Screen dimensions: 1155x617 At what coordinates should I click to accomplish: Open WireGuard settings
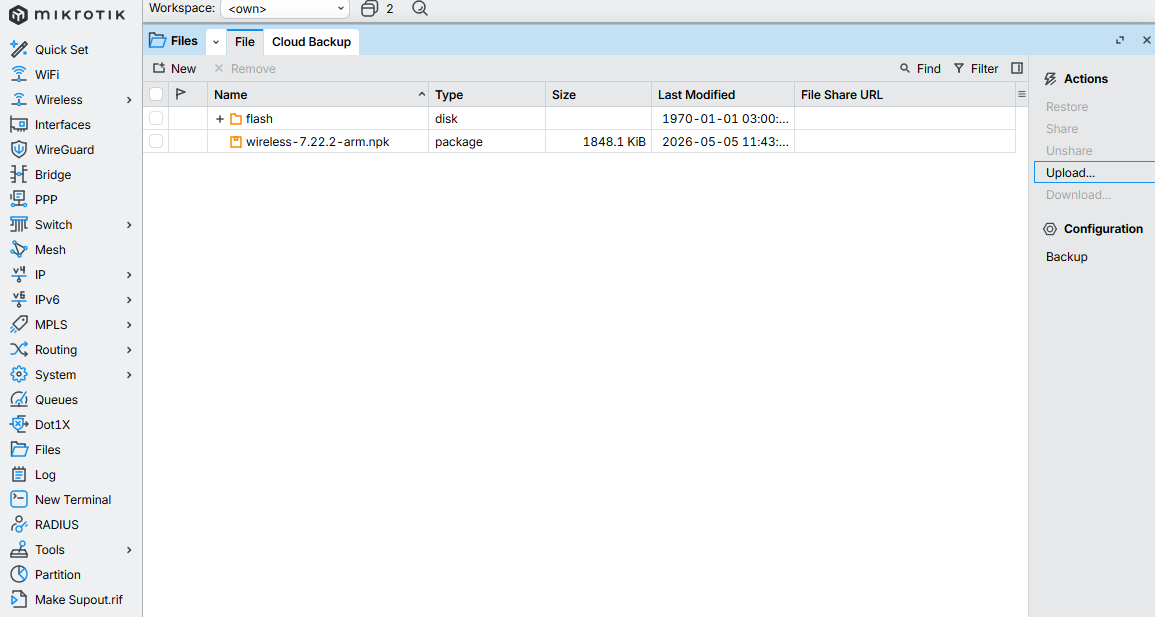click(x=52, y=149)
